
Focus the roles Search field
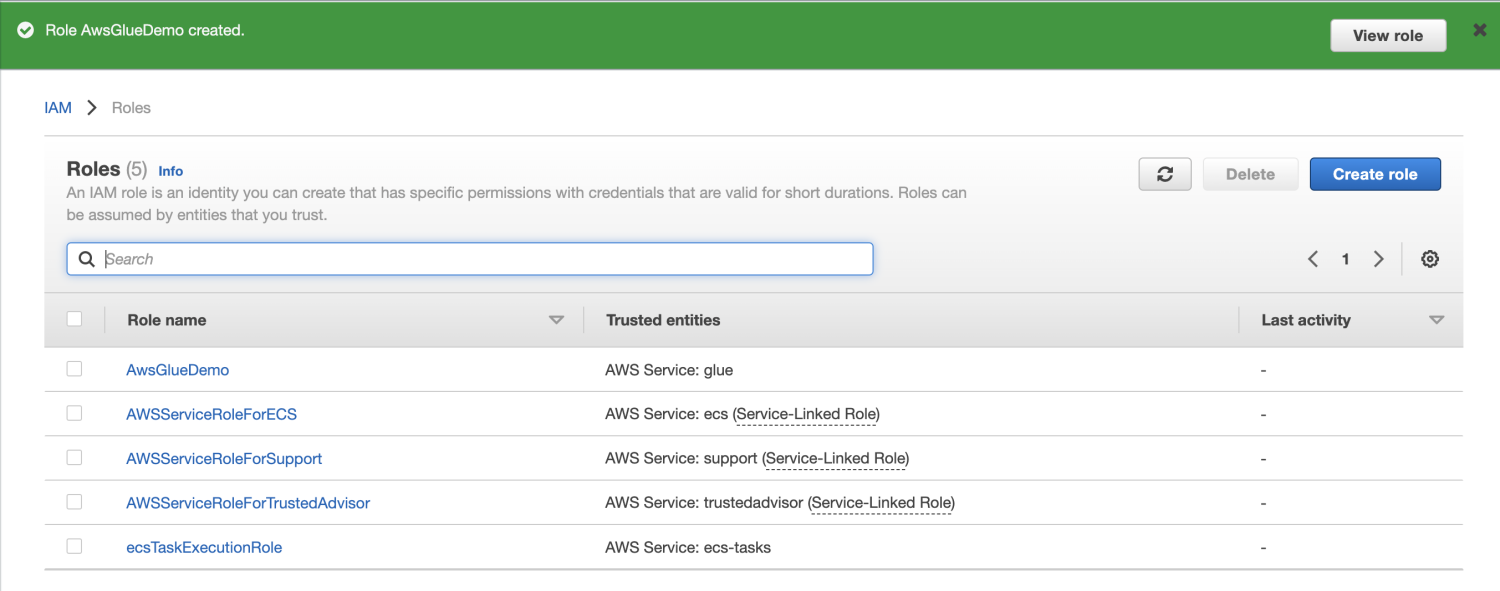coord(485,259)
